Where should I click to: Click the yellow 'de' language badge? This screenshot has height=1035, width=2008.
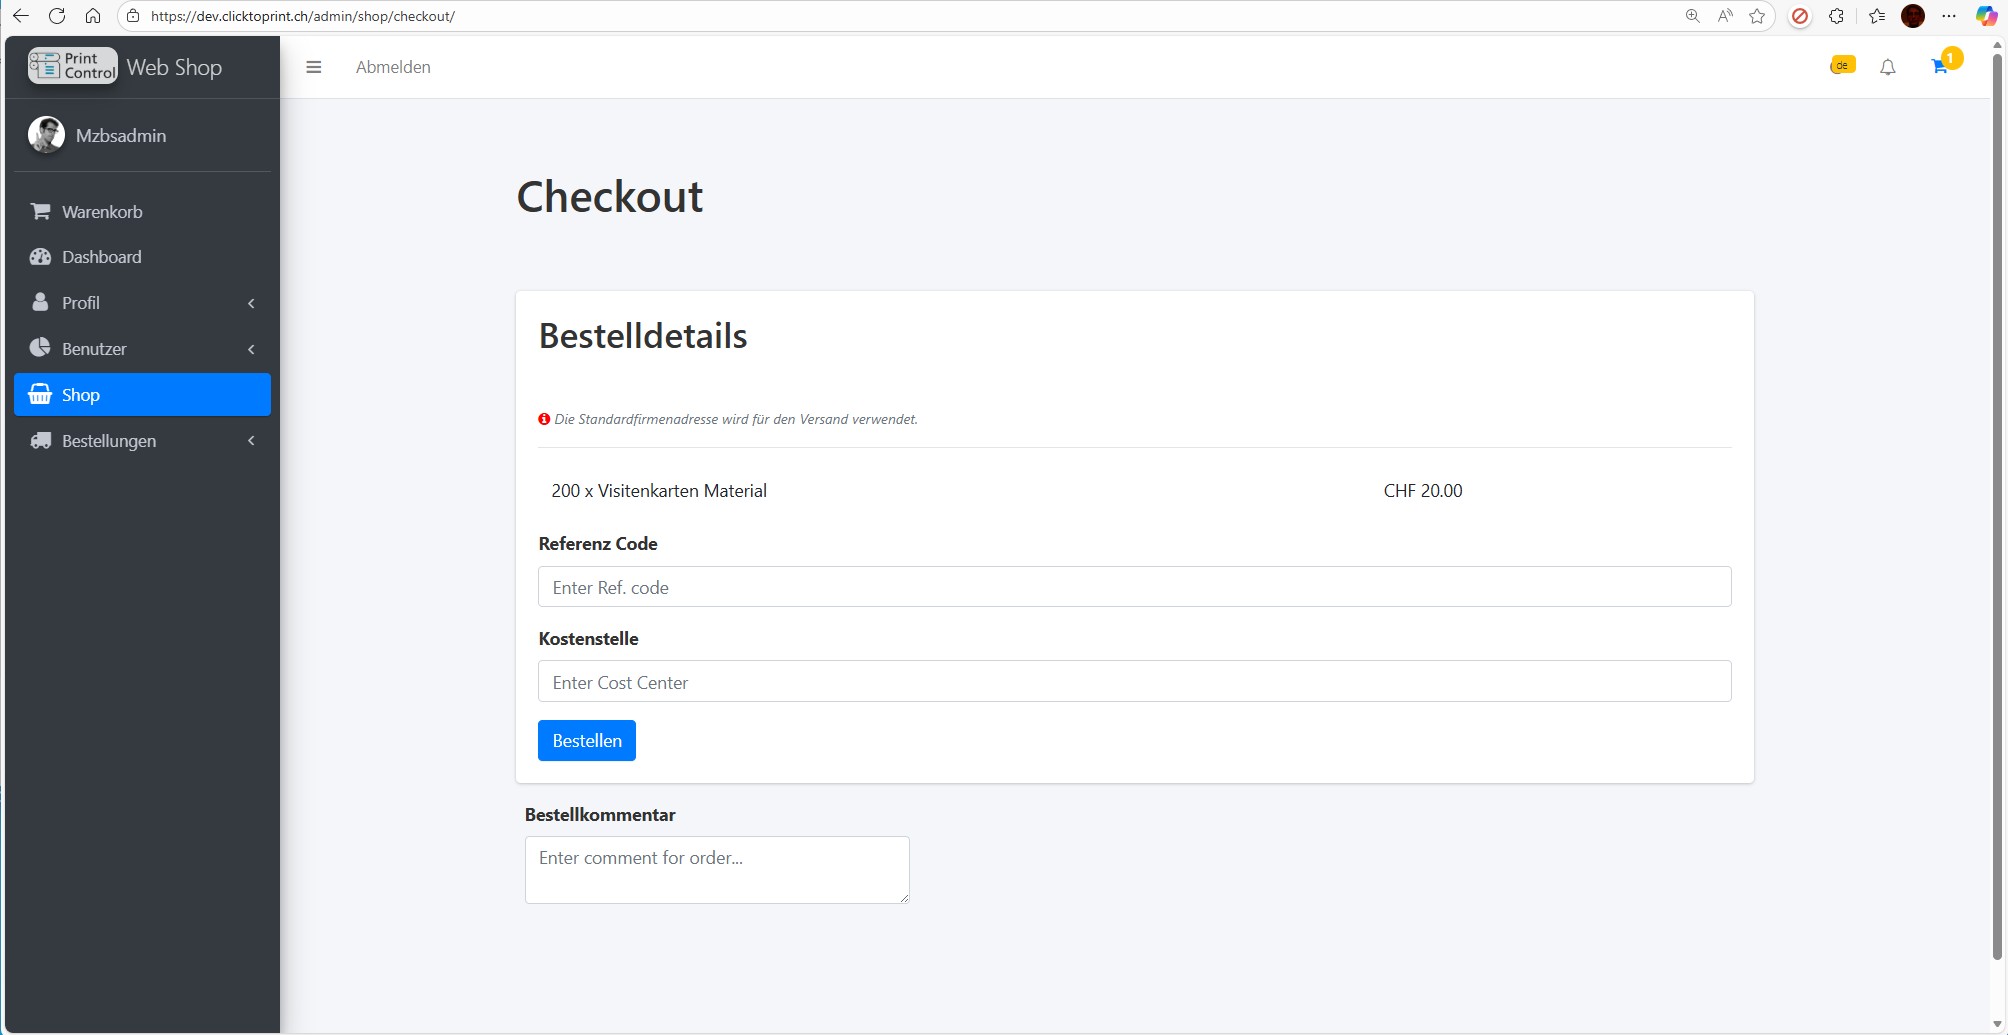point(1842,66)
